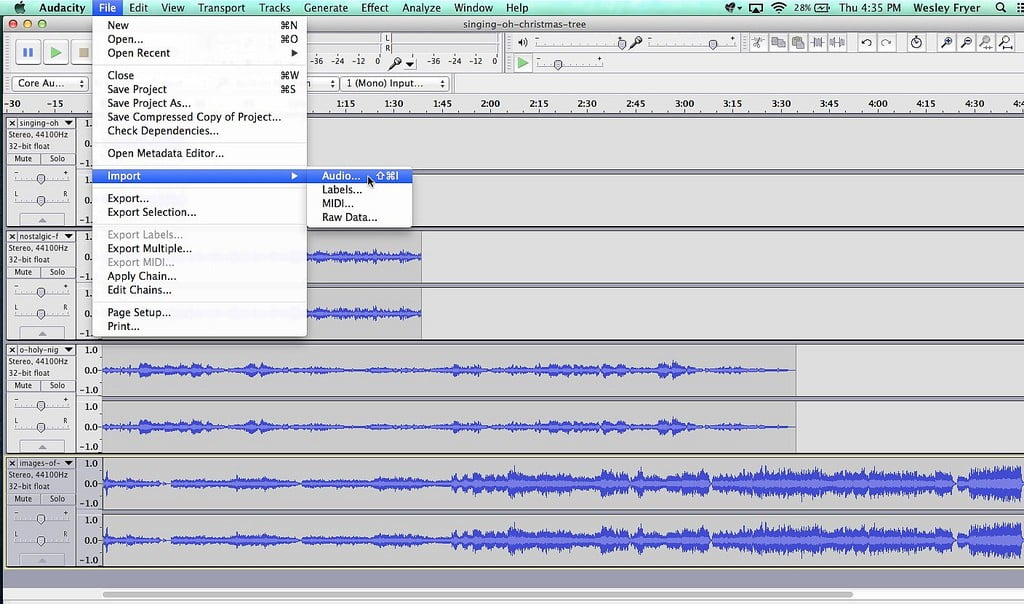
Task: Click the Zoom Out magnifier icon
Action: click(966, 43)
